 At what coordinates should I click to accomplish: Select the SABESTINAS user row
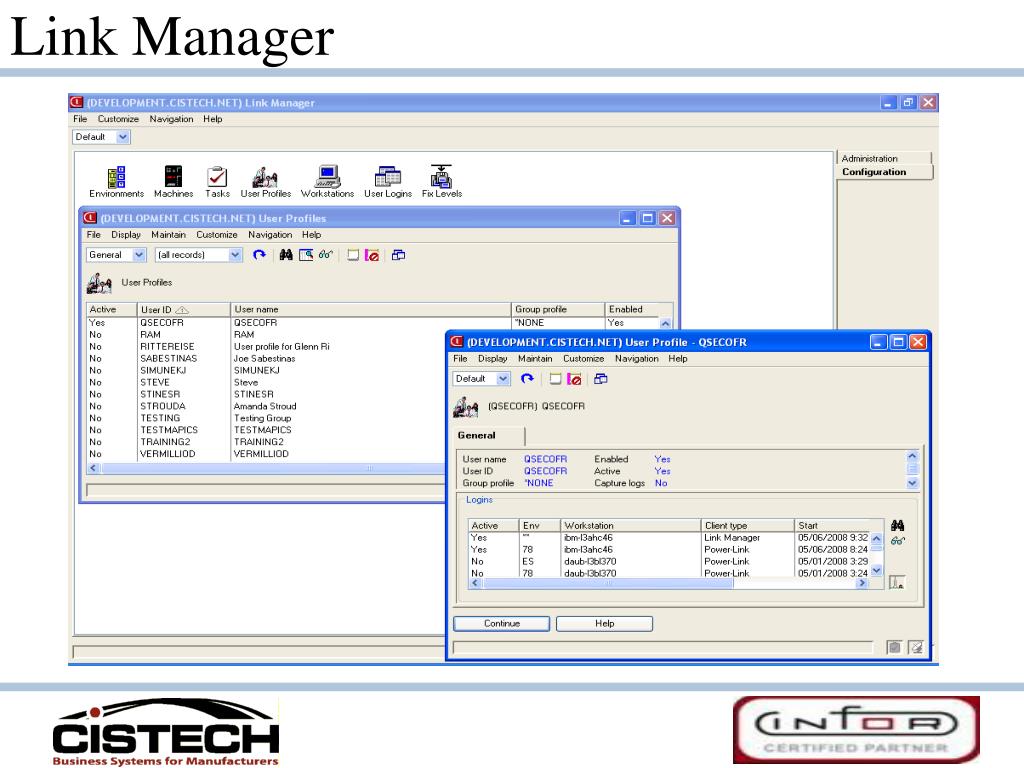click(x=266, y=359)
